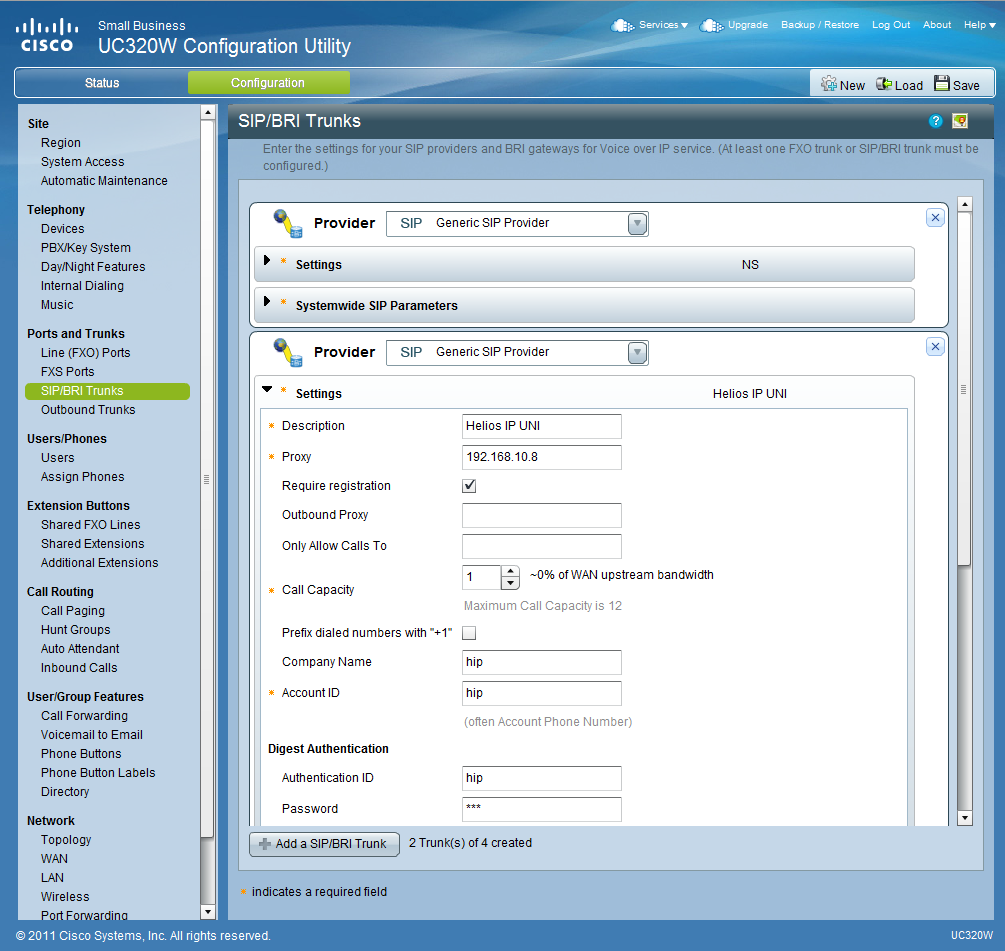
Task: Click the New configuration icon
Action: (829, 85)
